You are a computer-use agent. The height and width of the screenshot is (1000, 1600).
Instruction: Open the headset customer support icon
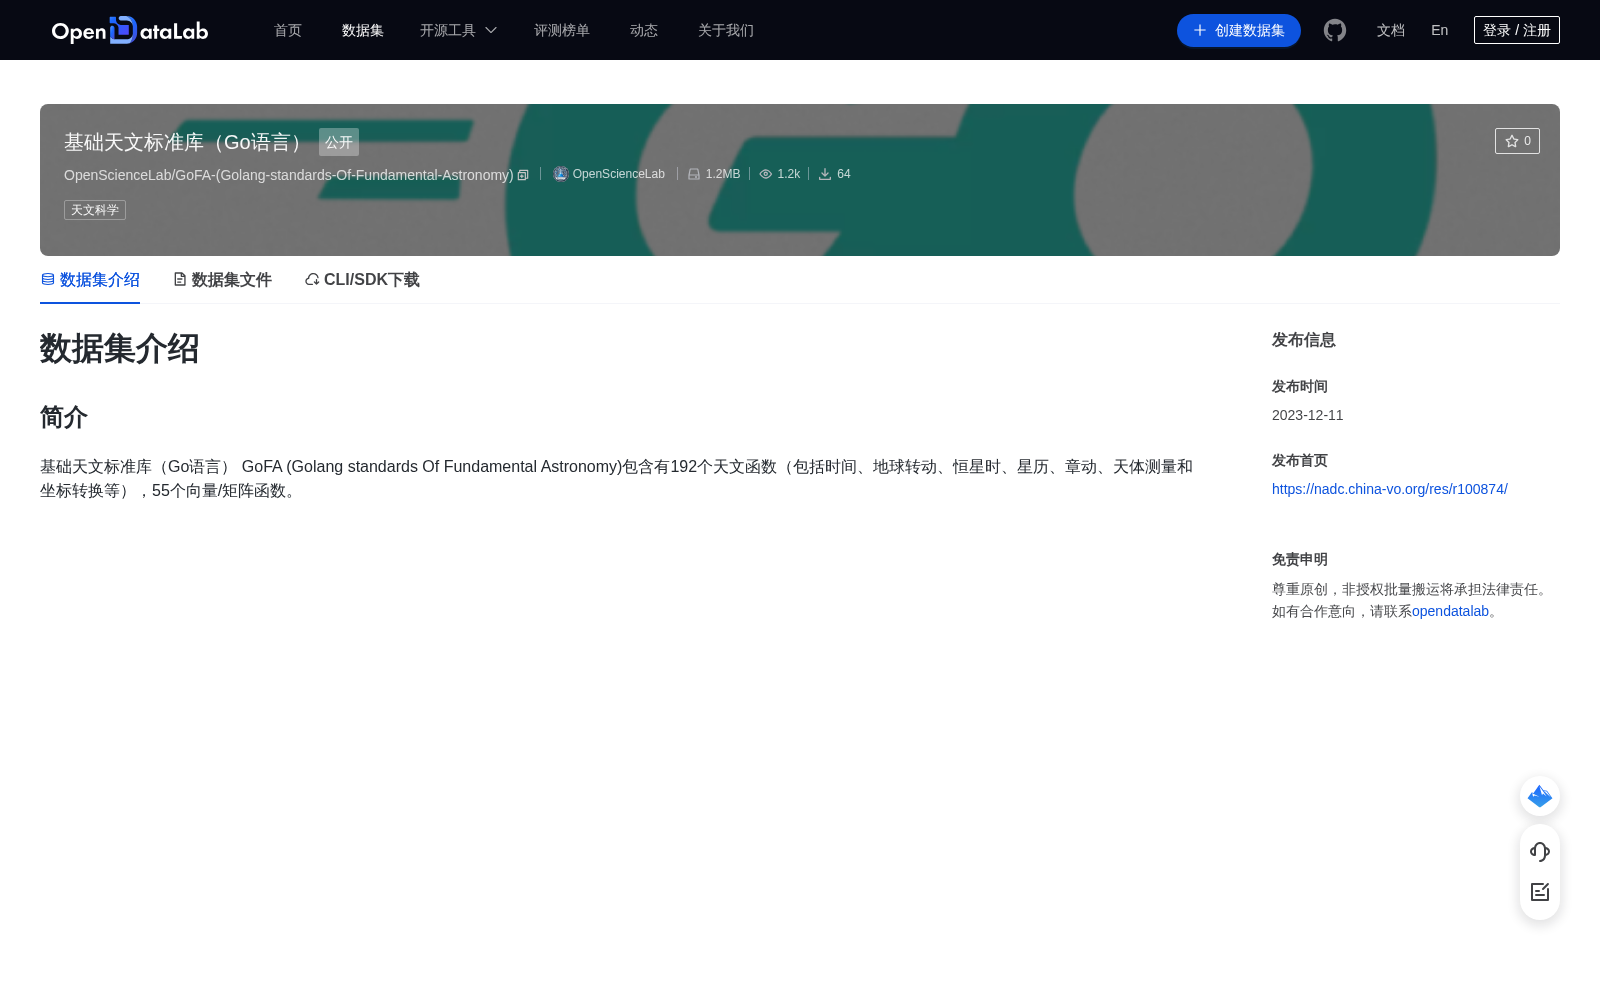(x=1540, y=852)
